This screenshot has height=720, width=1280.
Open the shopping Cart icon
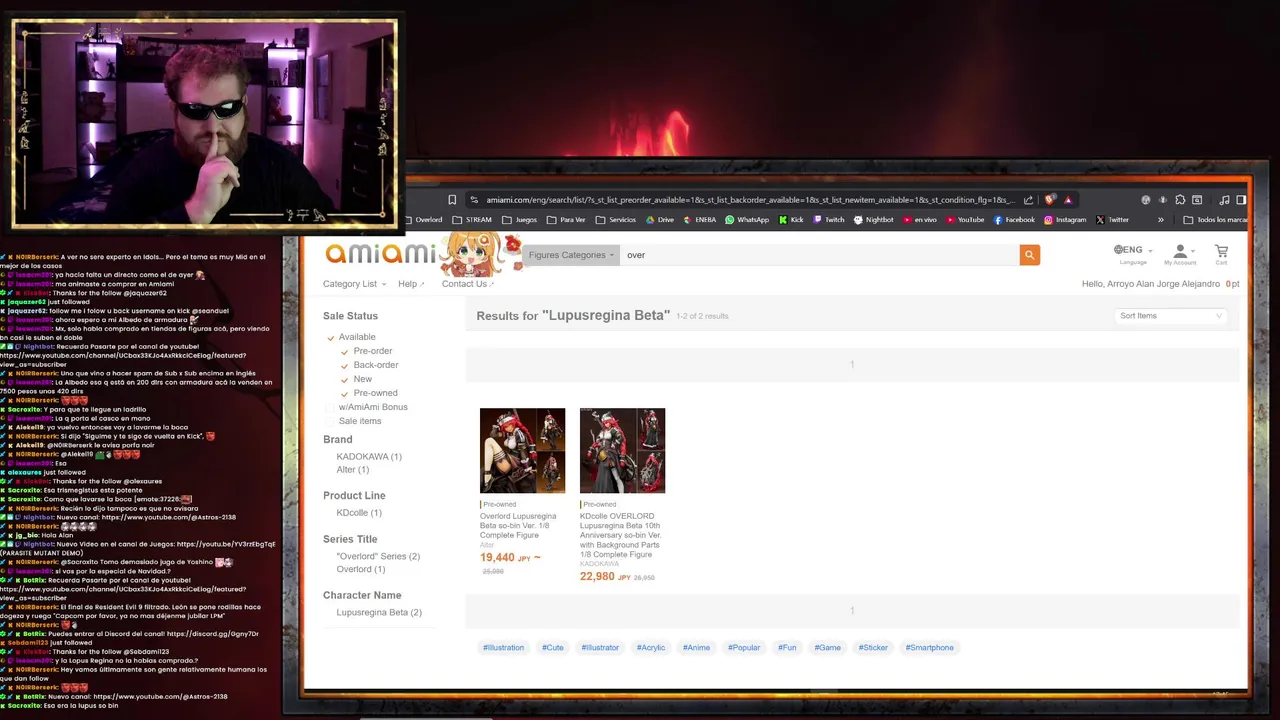click(1221, 251)
